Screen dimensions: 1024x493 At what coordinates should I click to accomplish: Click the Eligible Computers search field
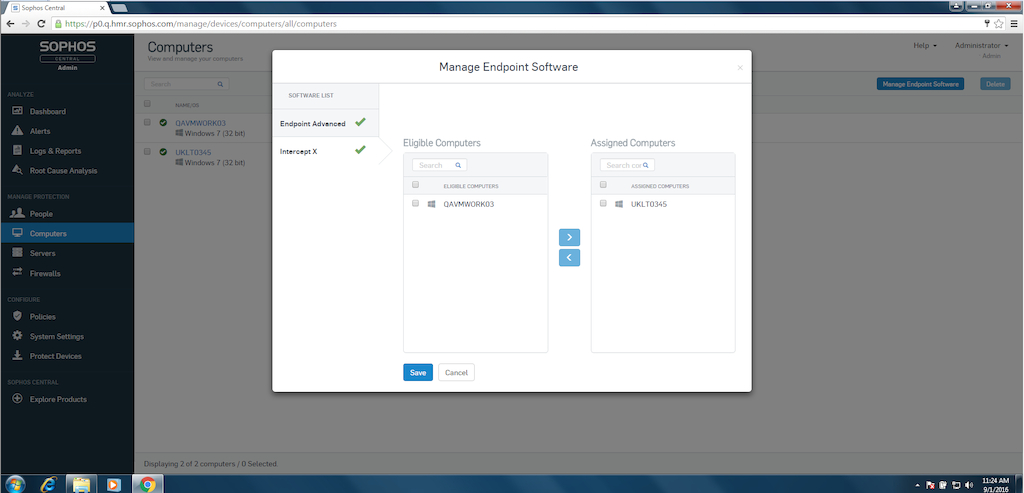[440, 165]
